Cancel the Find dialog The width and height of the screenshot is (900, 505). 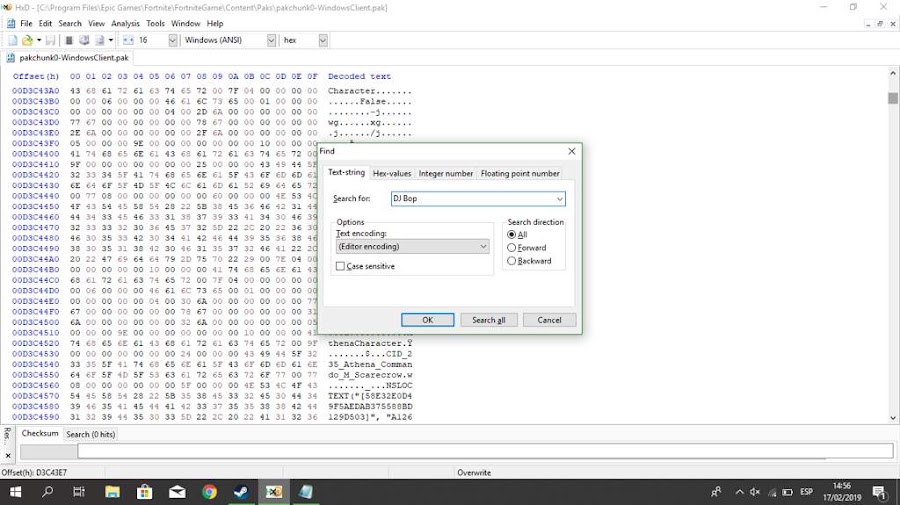point(549,320)
